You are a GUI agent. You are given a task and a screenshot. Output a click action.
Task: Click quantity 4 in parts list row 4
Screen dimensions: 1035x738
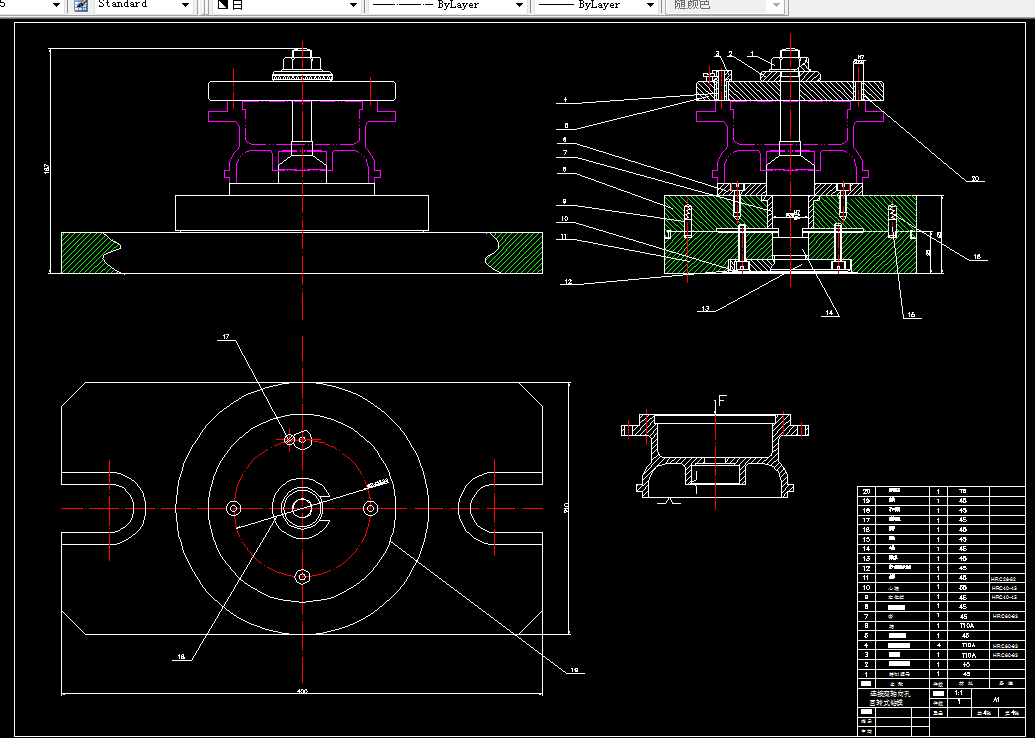[x=938, y=645]
